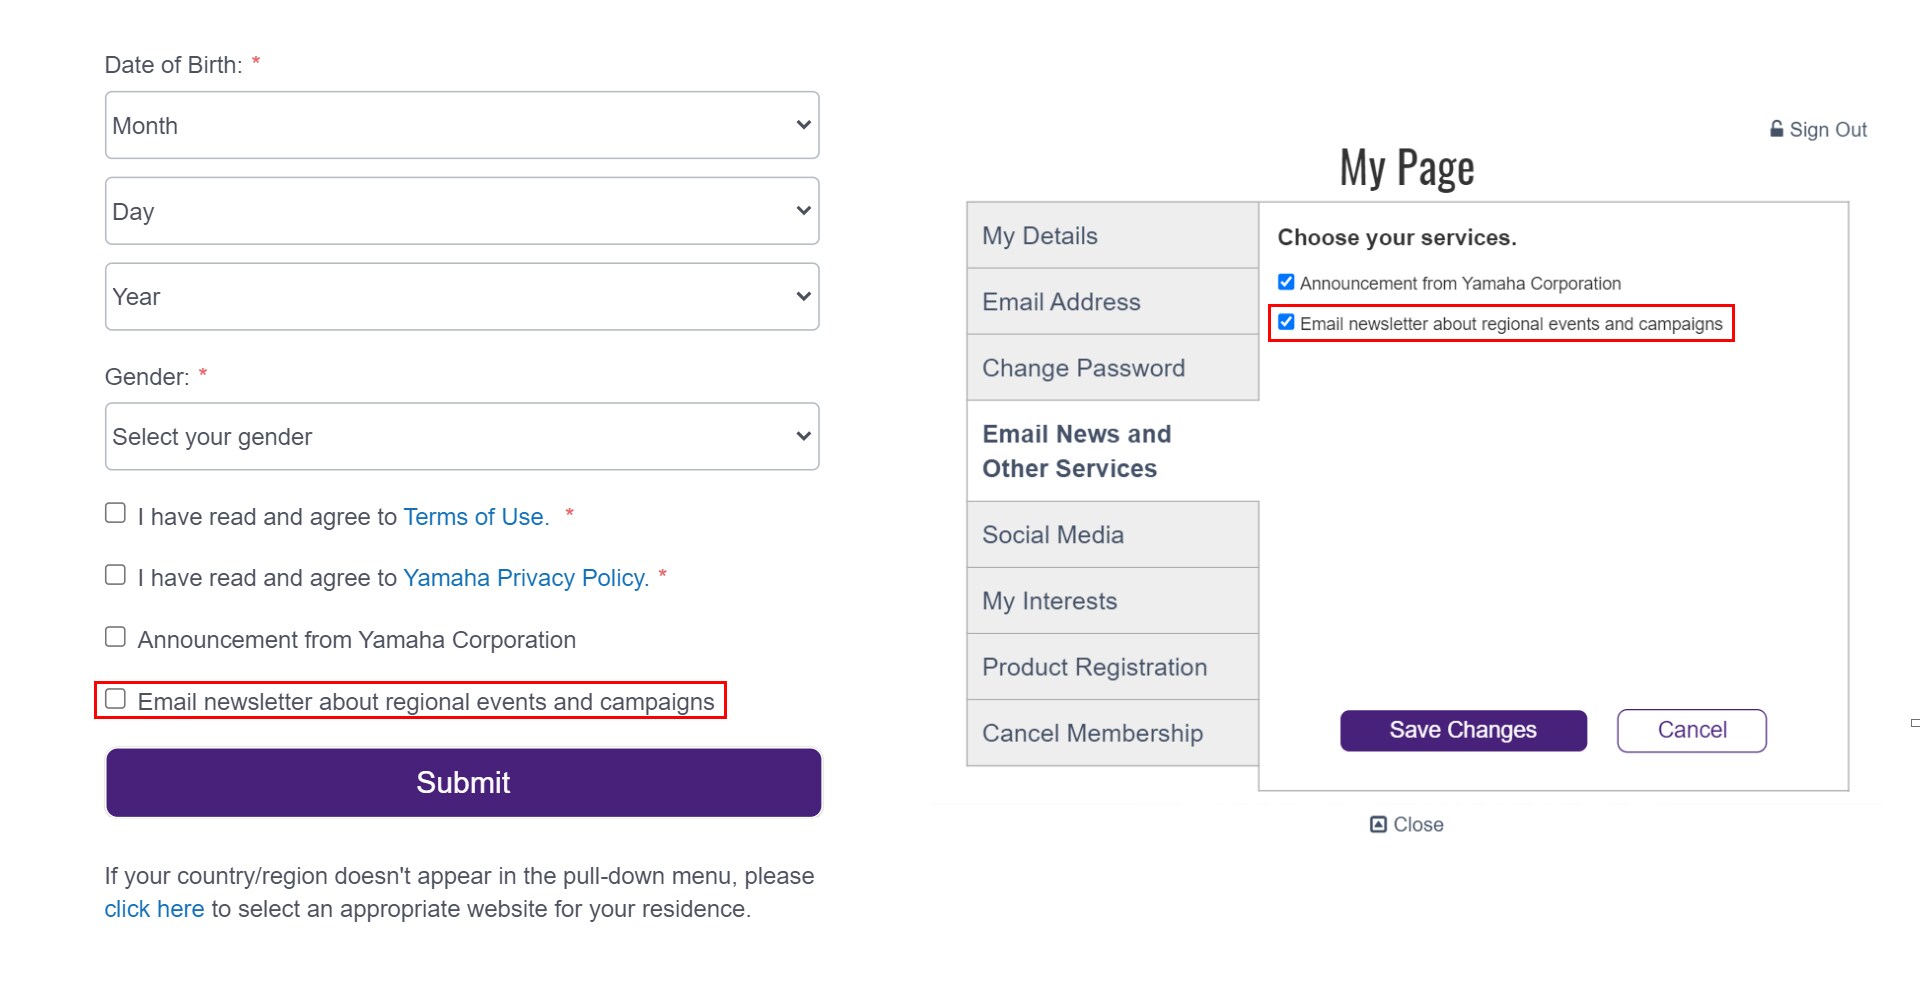This screenshot has width=1920, height=987.
Task: Check the Terms of Use agreement checkbox
Action: (x=116, y=513)
